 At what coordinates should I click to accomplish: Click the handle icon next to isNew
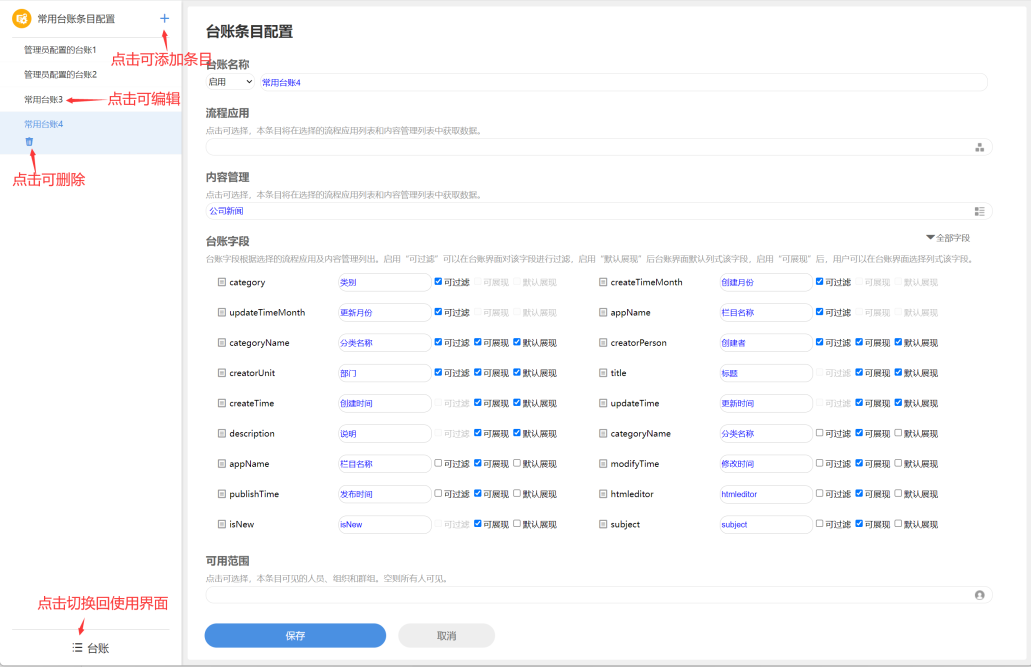coord(222,524)
